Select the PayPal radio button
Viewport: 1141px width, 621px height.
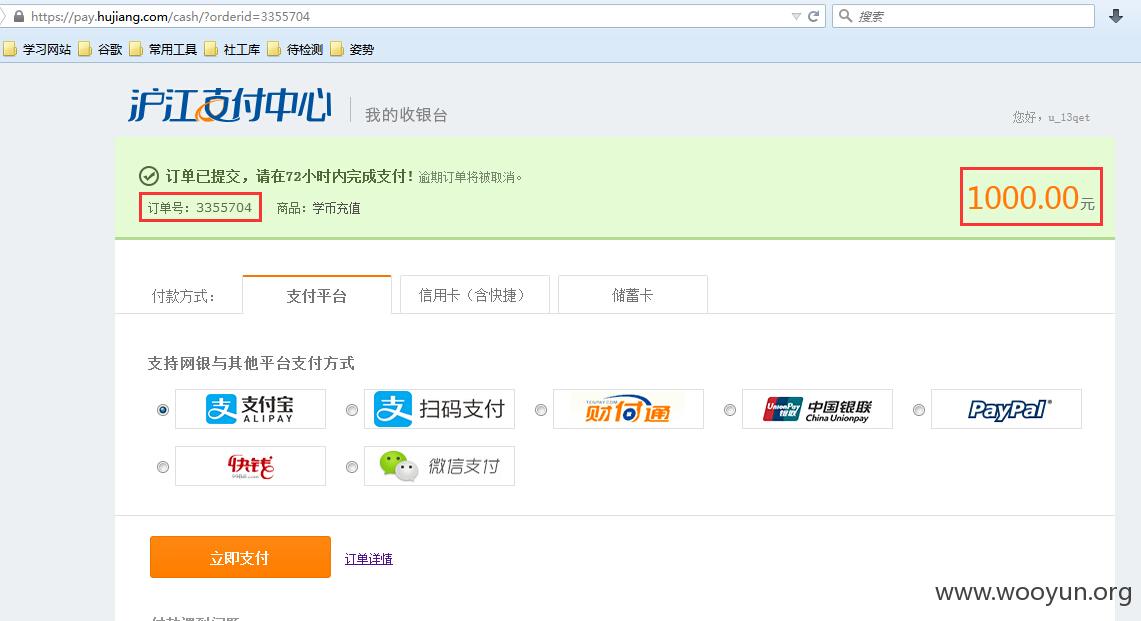coord(919,410)
